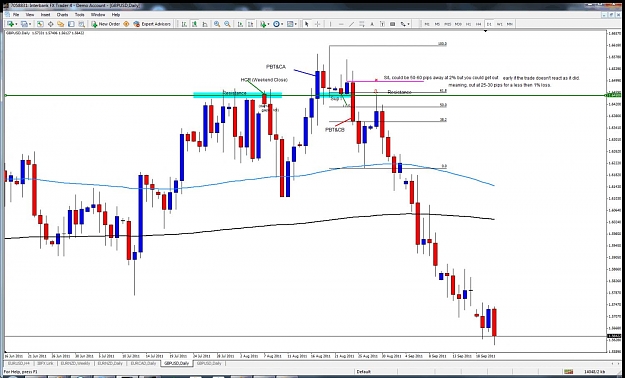
Task: Select the Crosshair tool
Action: 318,24
